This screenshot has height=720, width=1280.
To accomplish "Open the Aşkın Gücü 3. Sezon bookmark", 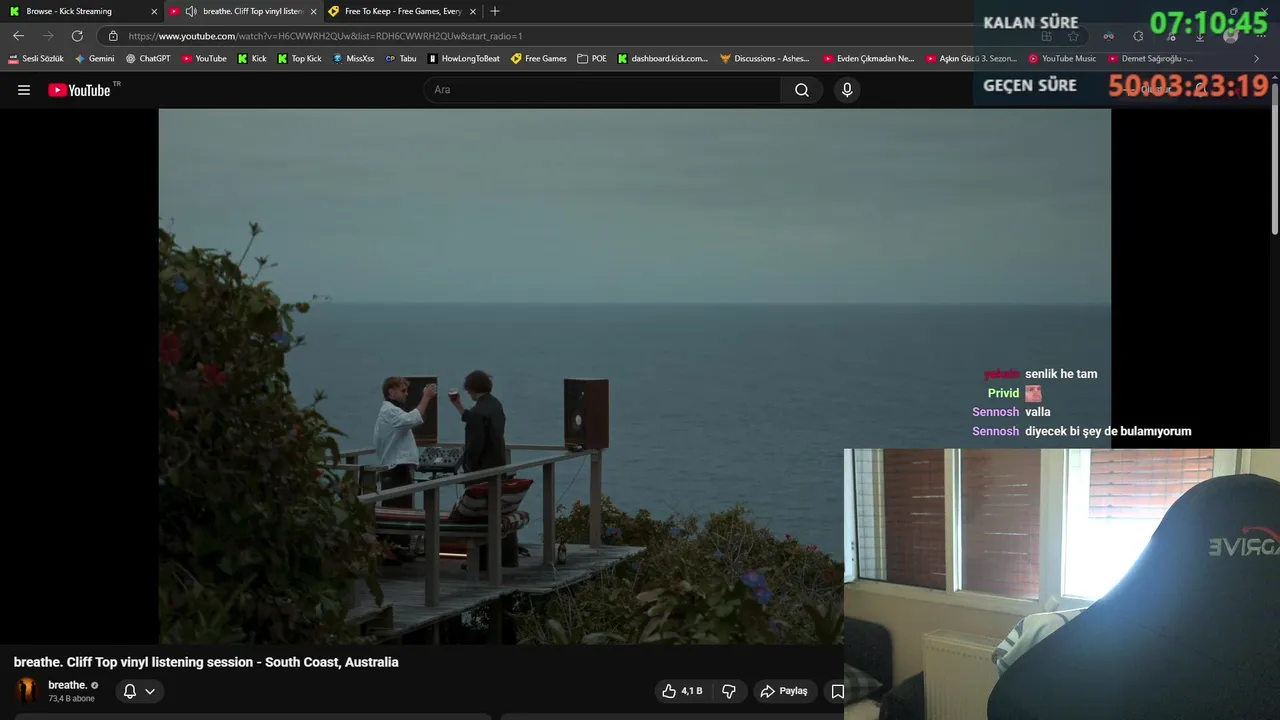I will (971, 59).
